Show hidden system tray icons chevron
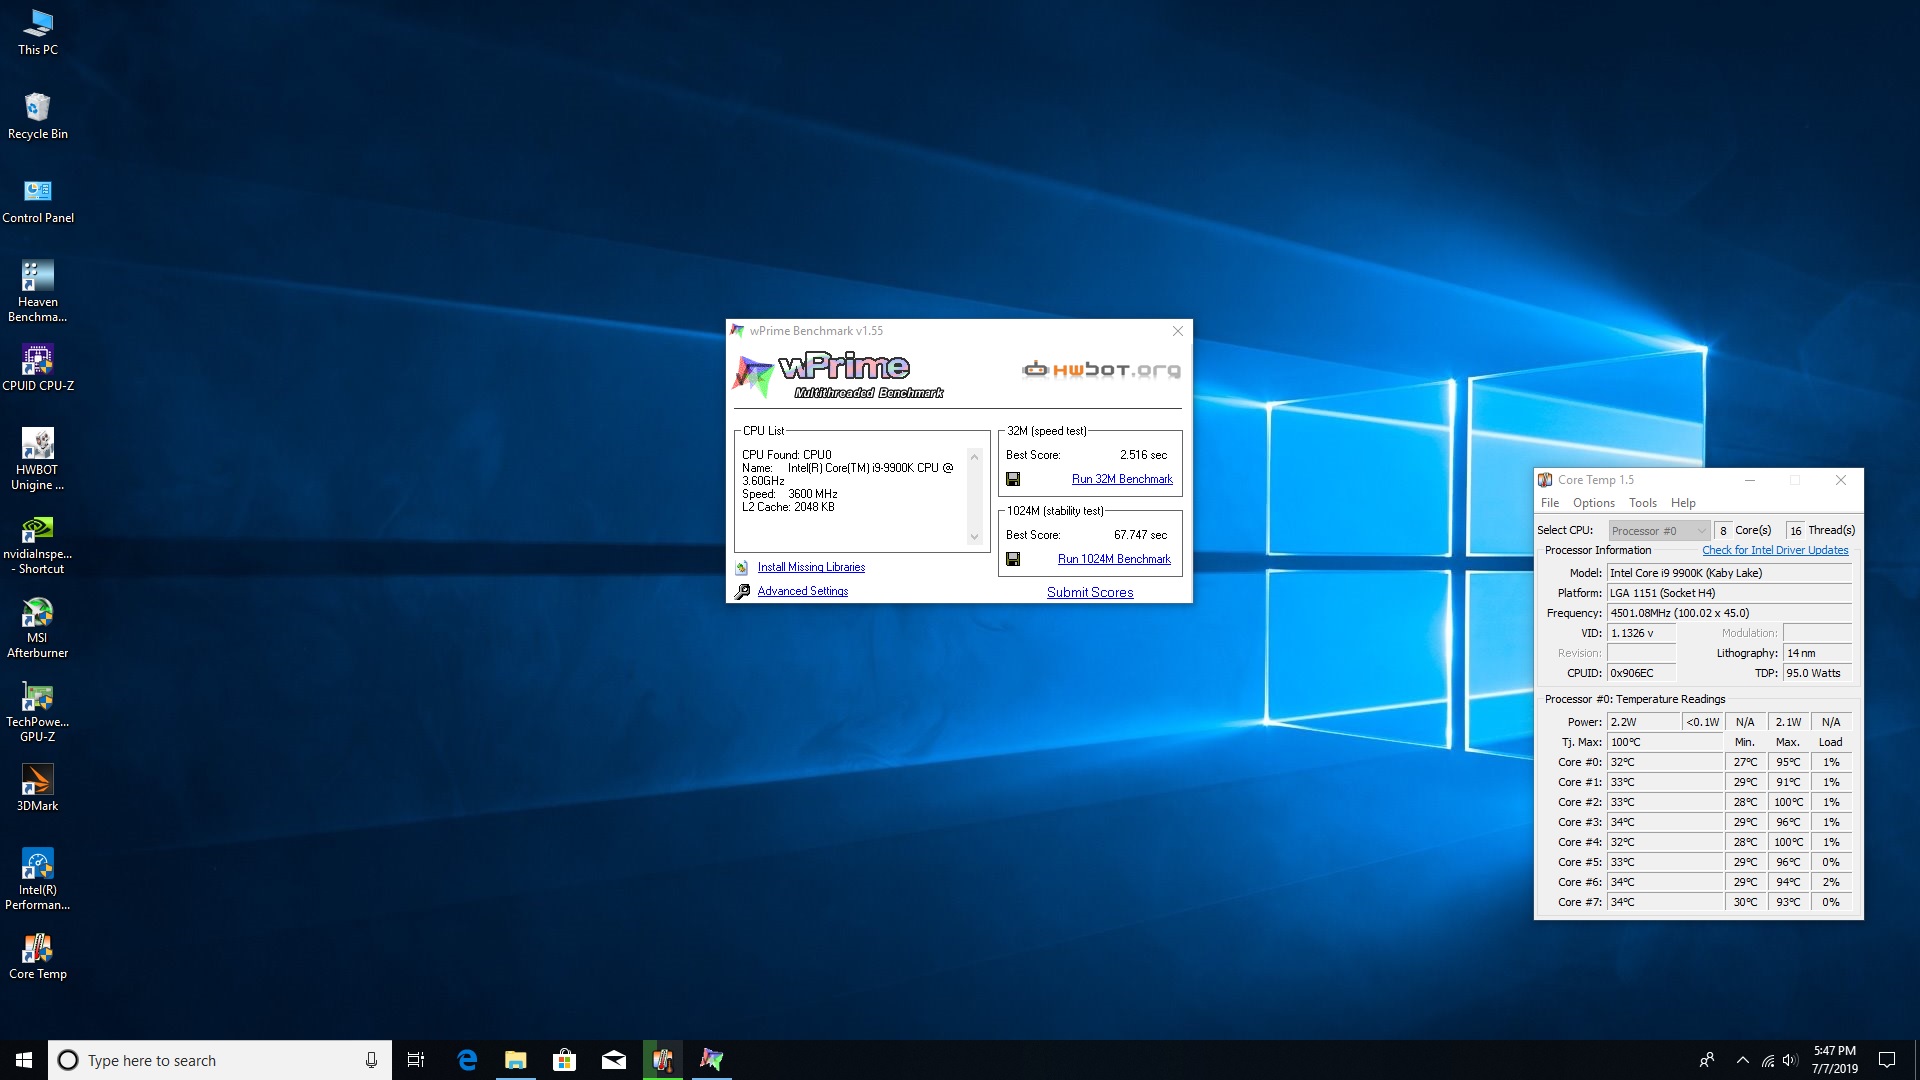The image size is (1920, 1080). click(1743, 1060)
